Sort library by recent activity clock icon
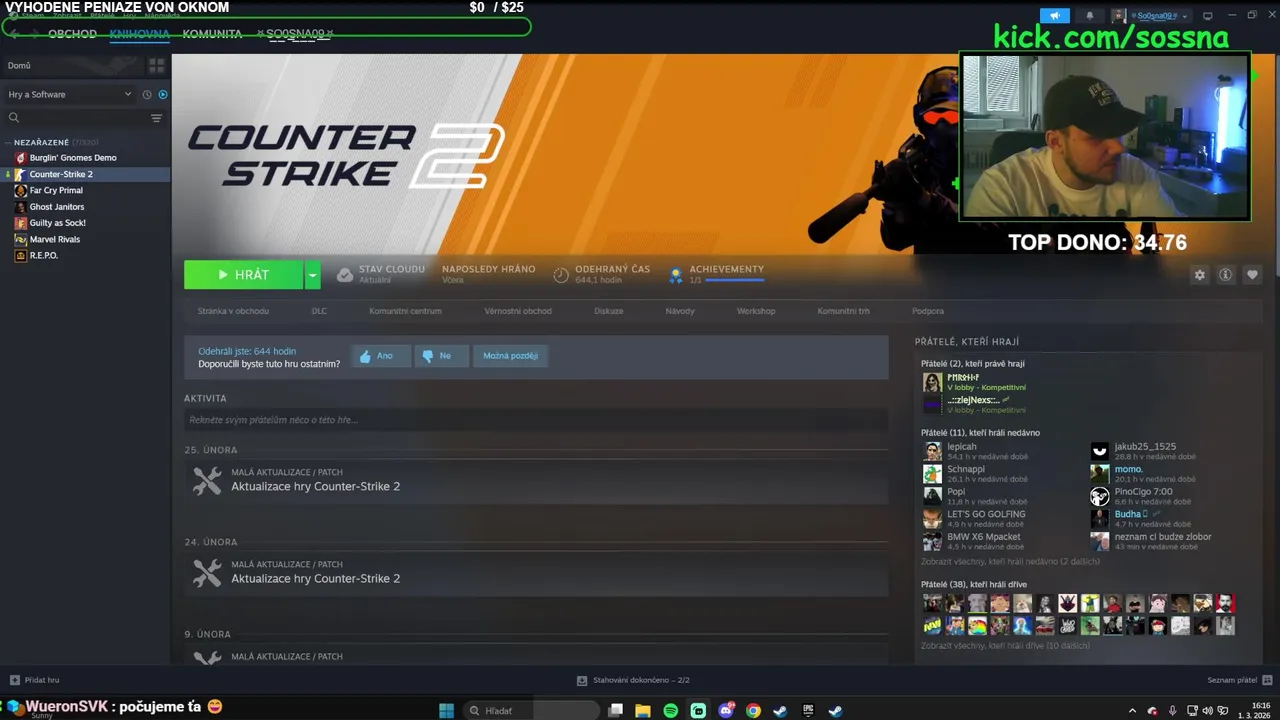This screenshot has height=720, width=1280. [147, 94]
